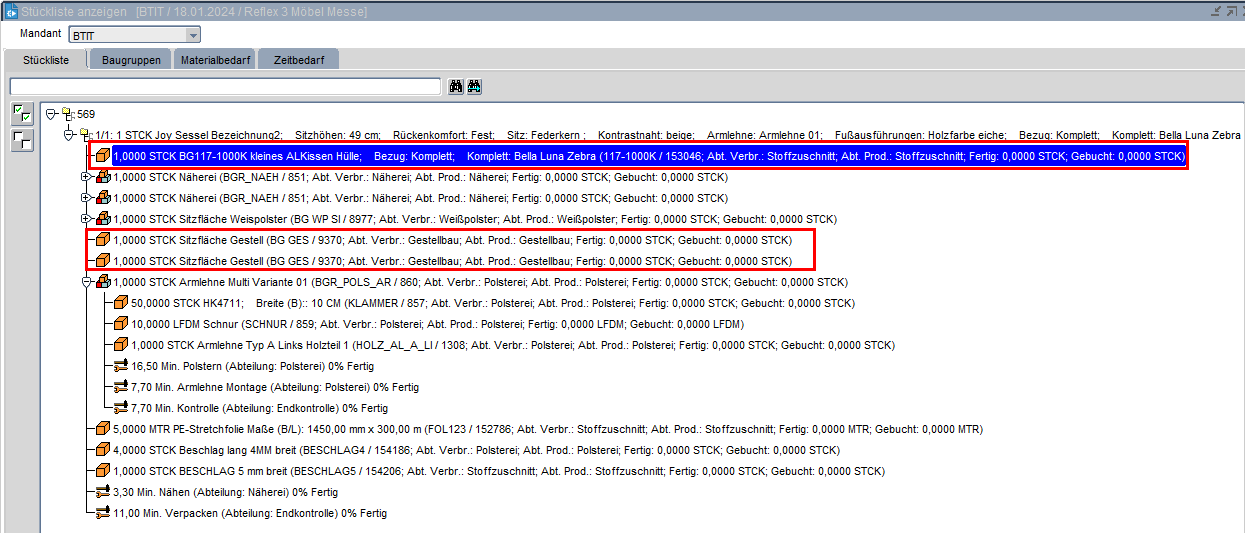Click the operation icon for 16,50 Min. Polstern
The image size is (1245, 533).
[x=120, y=366]
